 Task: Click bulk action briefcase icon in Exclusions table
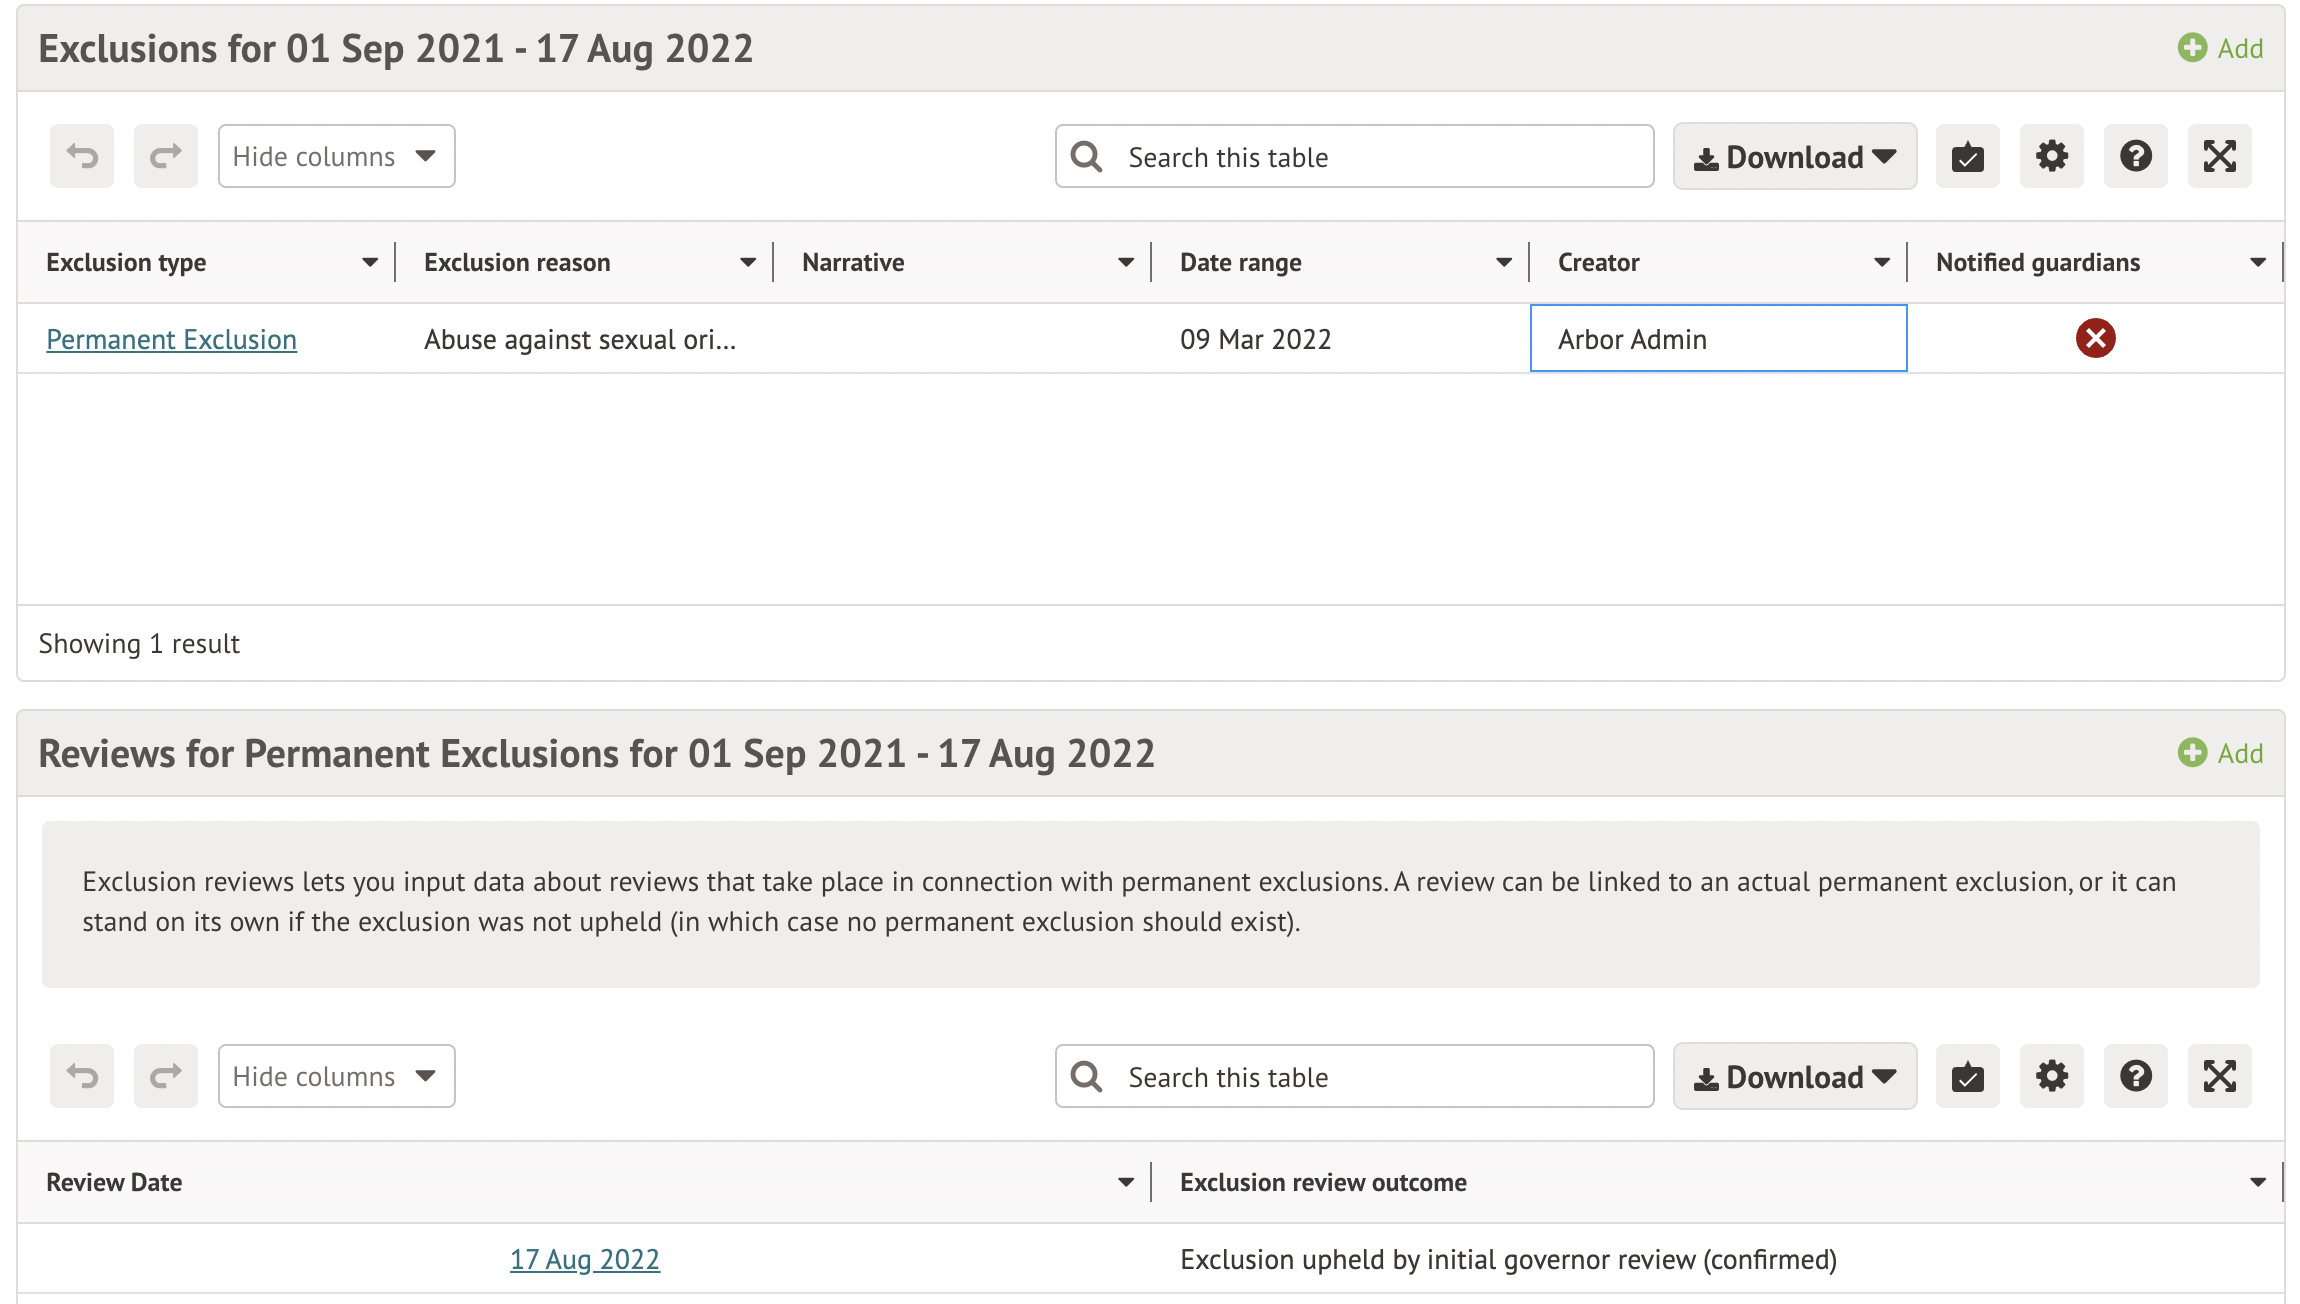(x=1967, y=156)
